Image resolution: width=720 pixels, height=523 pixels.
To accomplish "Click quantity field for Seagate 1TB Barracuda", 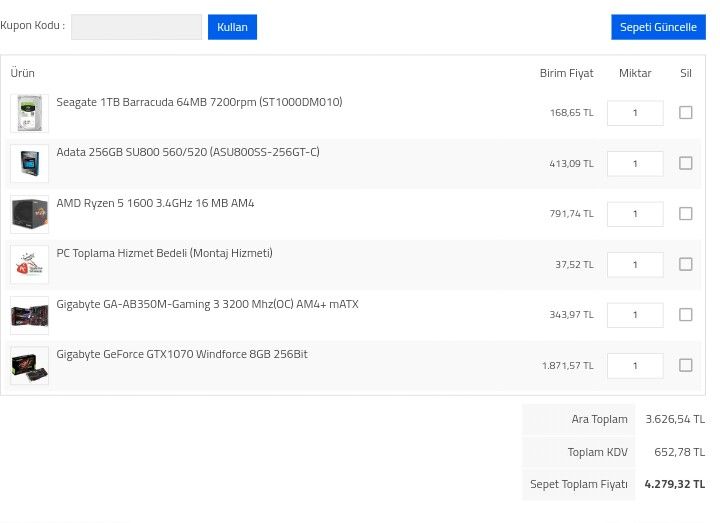I will point(635,113).
